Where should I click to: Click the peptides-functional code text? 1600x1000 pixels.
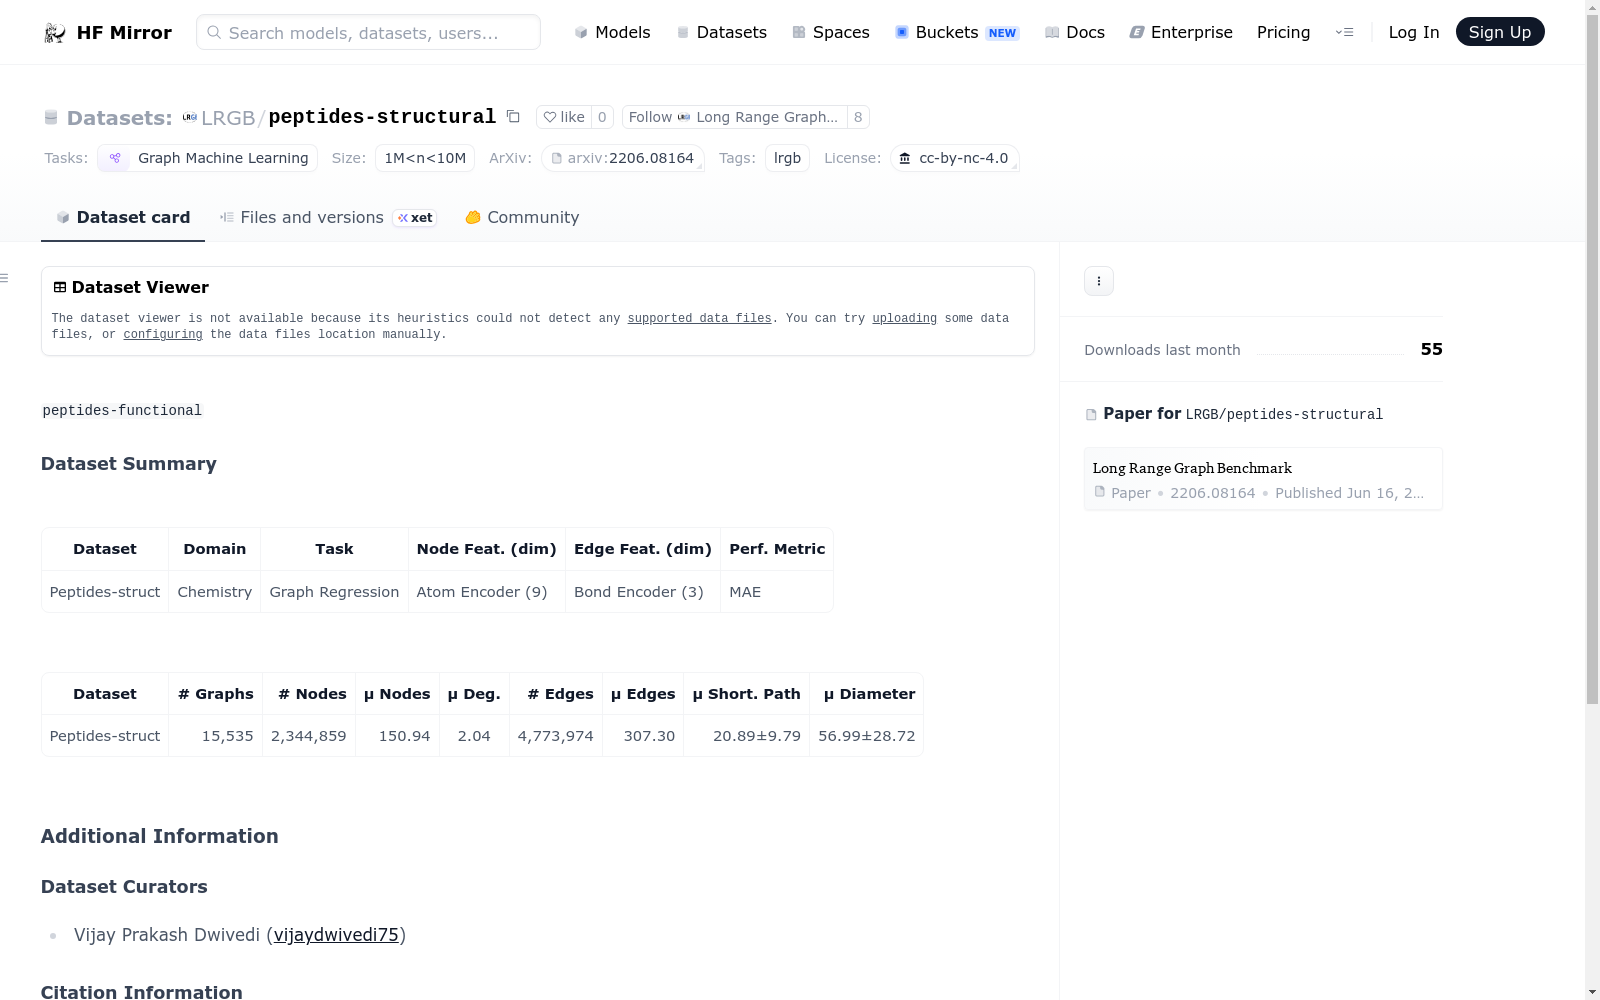tap(122, 411)
